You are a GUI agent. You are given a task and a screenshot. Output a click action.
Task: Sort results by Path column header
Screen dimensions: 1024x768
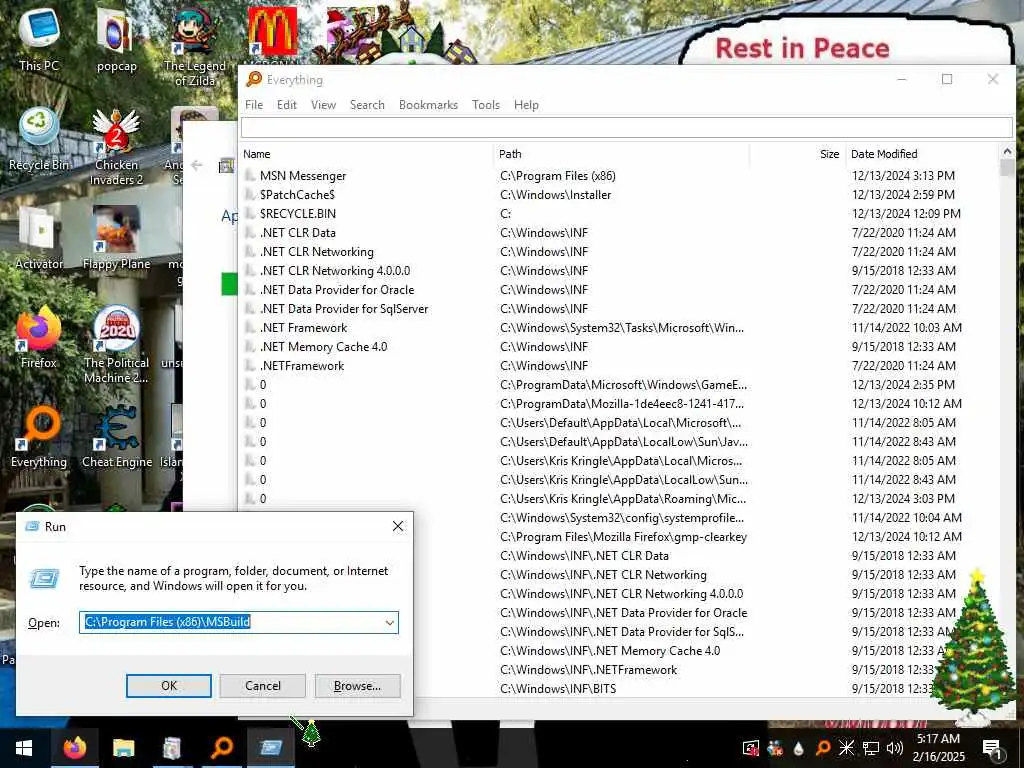[622, 154]
